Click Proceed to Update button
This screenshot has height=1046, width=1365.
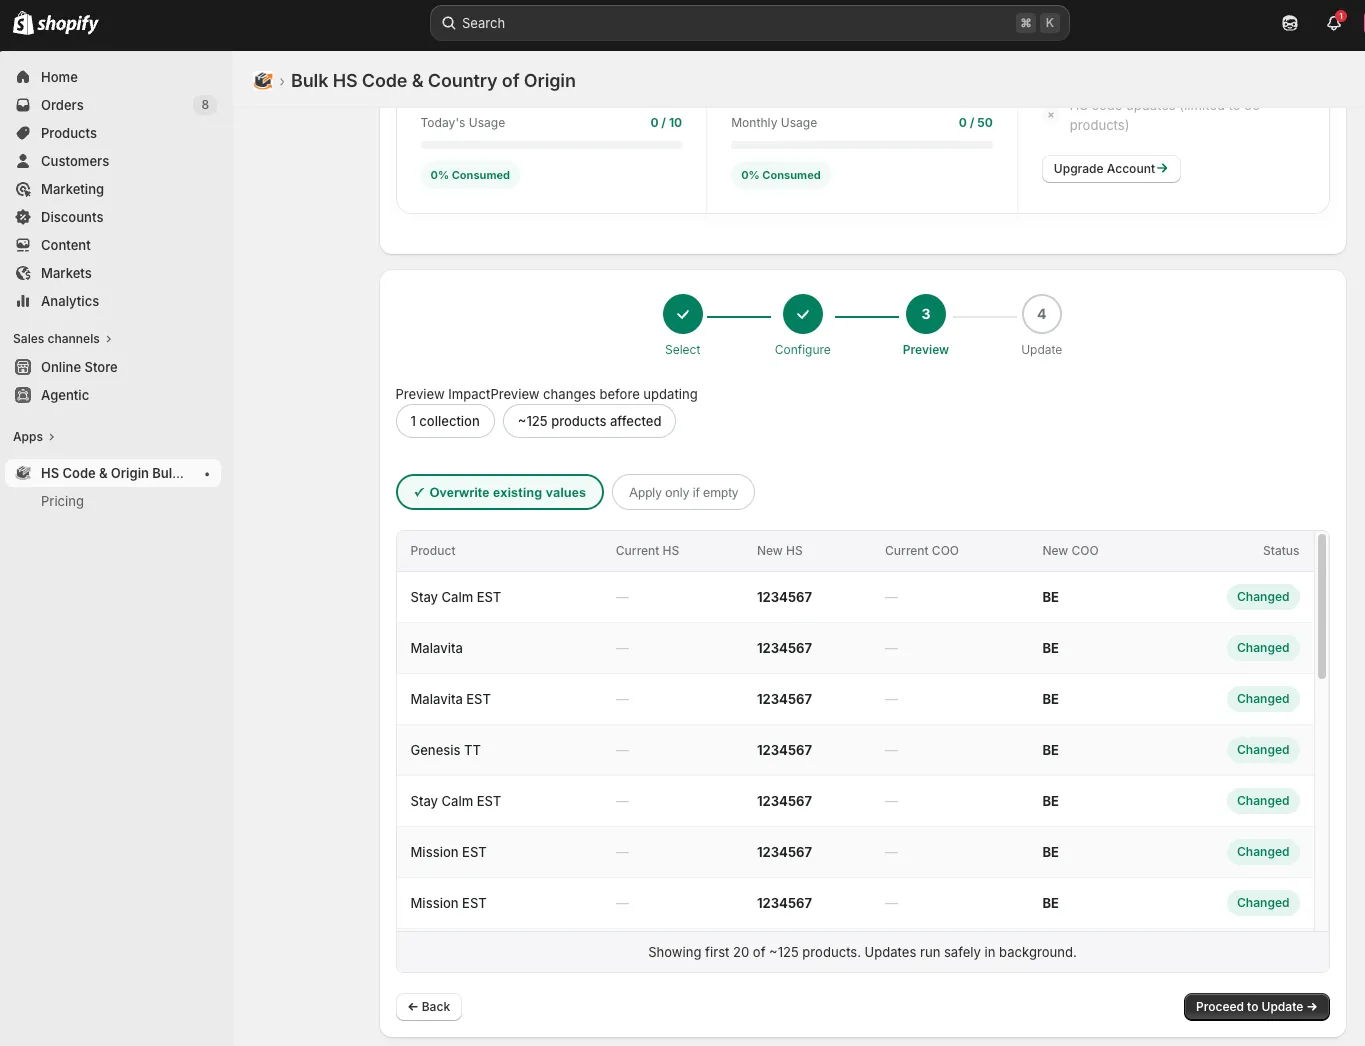tap(1256, 1007)
